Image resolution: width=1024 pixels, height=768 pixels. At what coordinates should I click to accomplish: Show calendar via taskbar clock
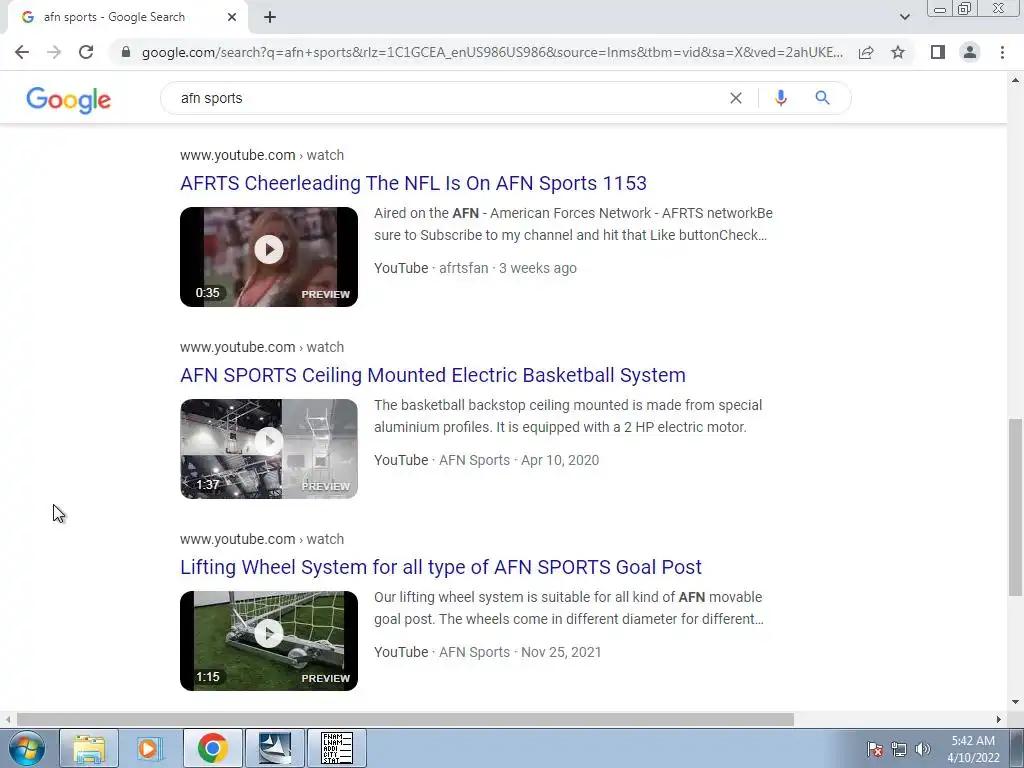(x=973, y=749)
